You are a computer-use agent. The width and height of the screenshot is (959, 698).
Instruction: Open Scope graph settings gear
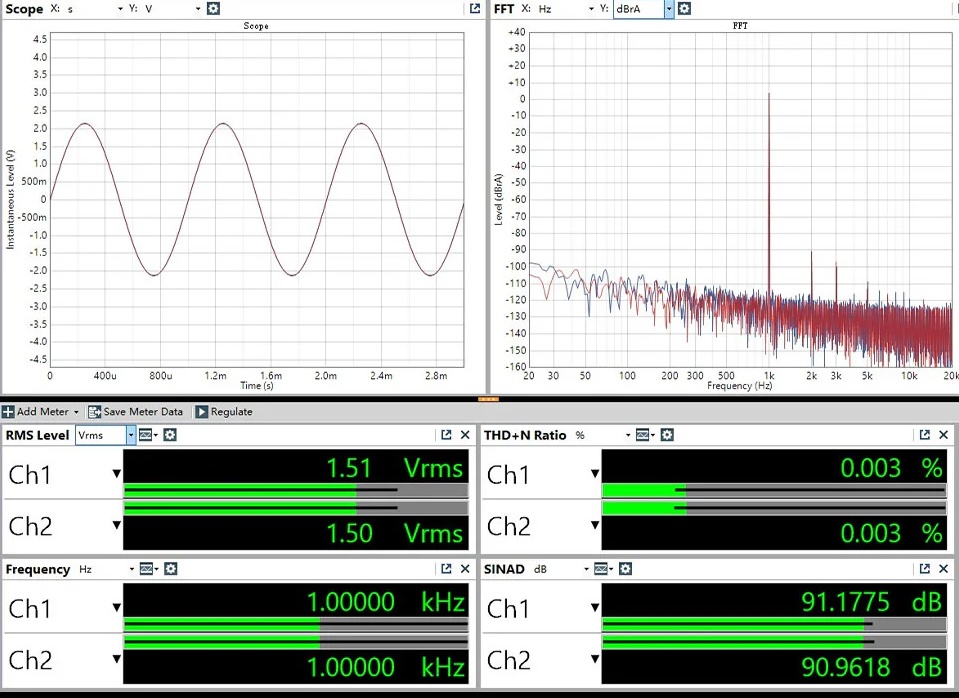point(212,9)
